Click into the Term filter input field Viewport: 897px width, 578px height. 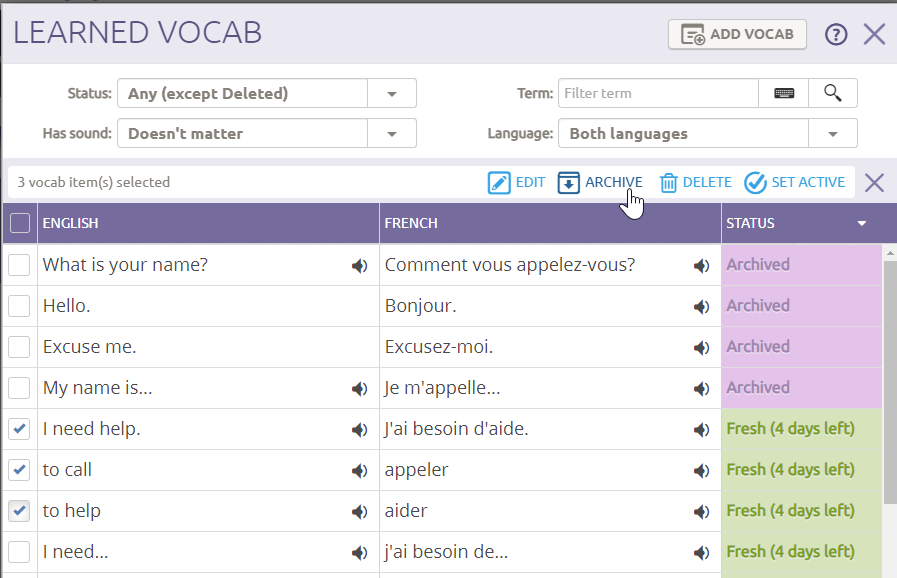click(x=658, y=93)
